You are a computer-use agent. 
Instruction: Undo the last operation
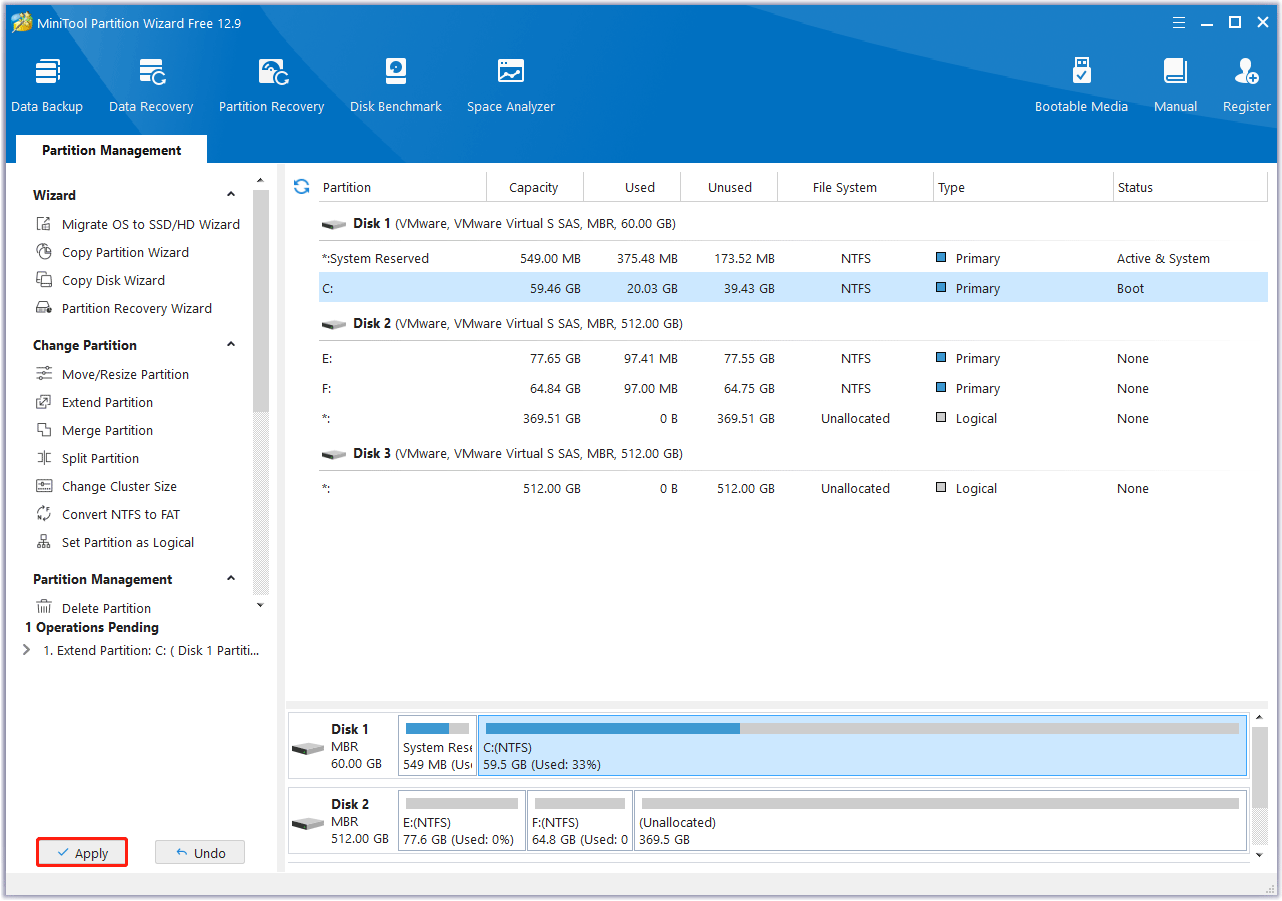tap(200, 853)
